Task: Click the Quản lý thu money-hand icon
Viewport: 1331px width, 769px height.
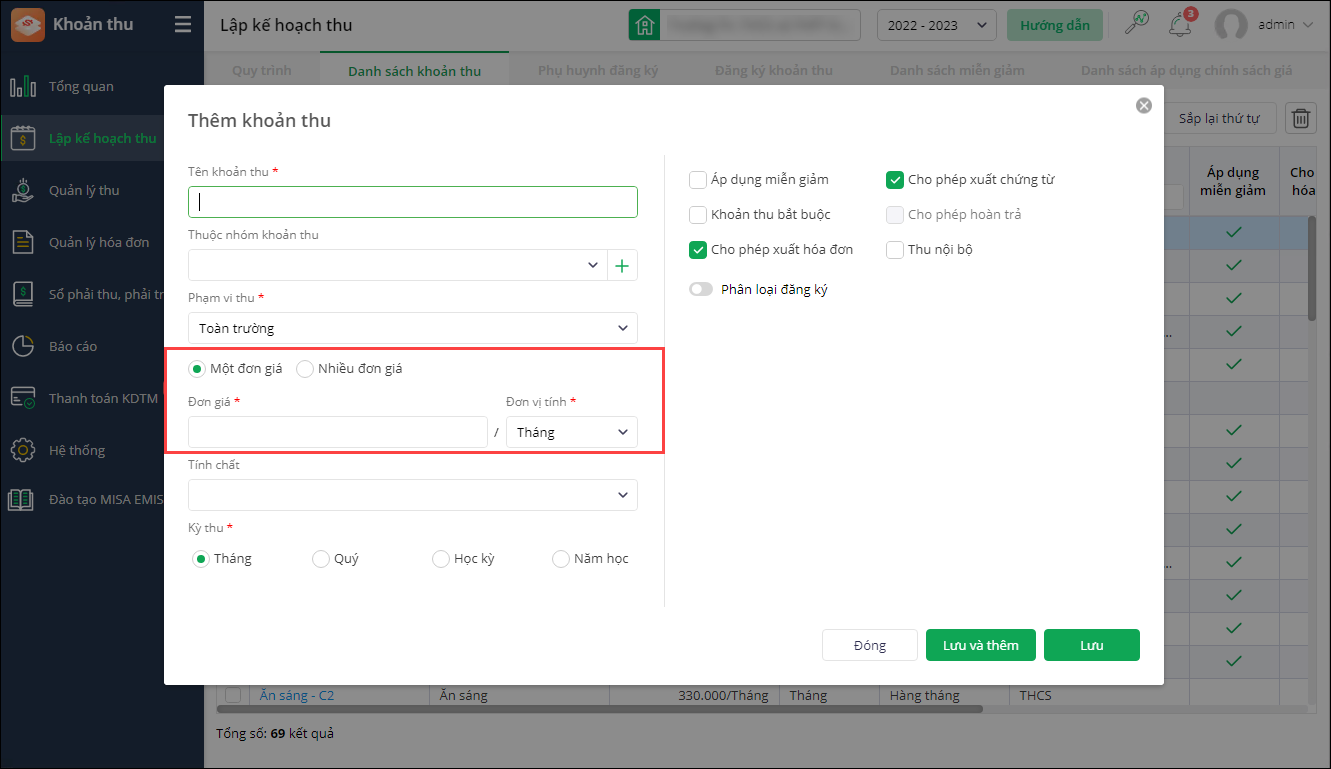Action: coord(23,190)
